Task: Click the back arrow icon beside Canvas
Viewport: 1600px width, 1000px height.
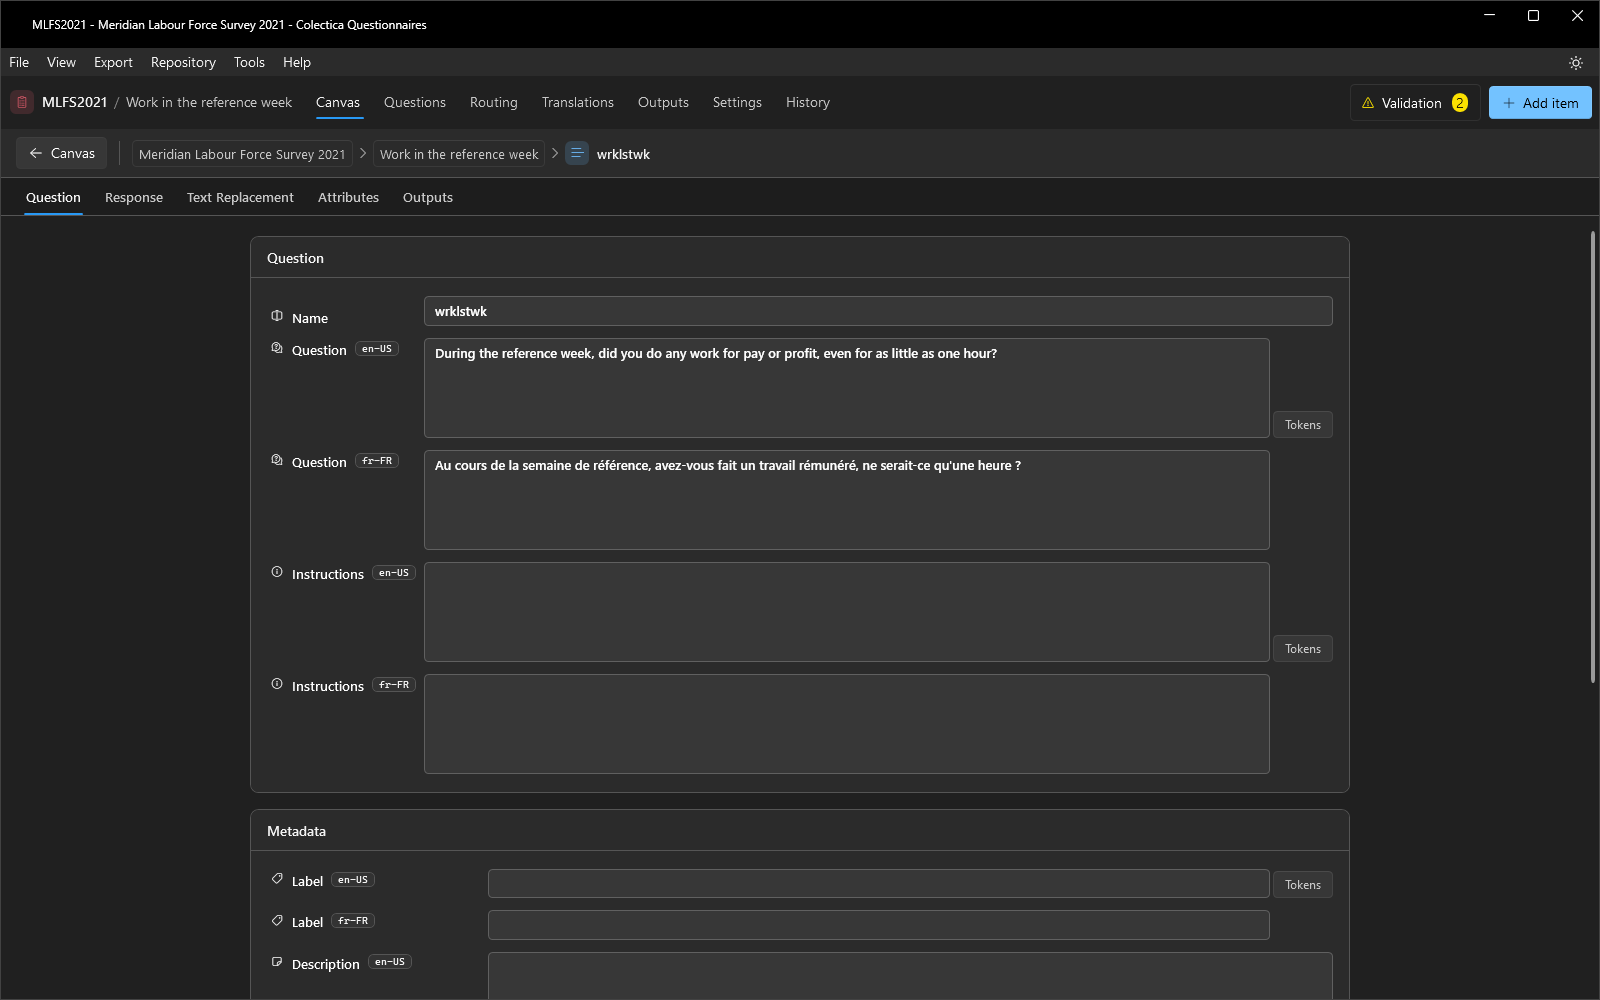Action: [x=36, y=153]
